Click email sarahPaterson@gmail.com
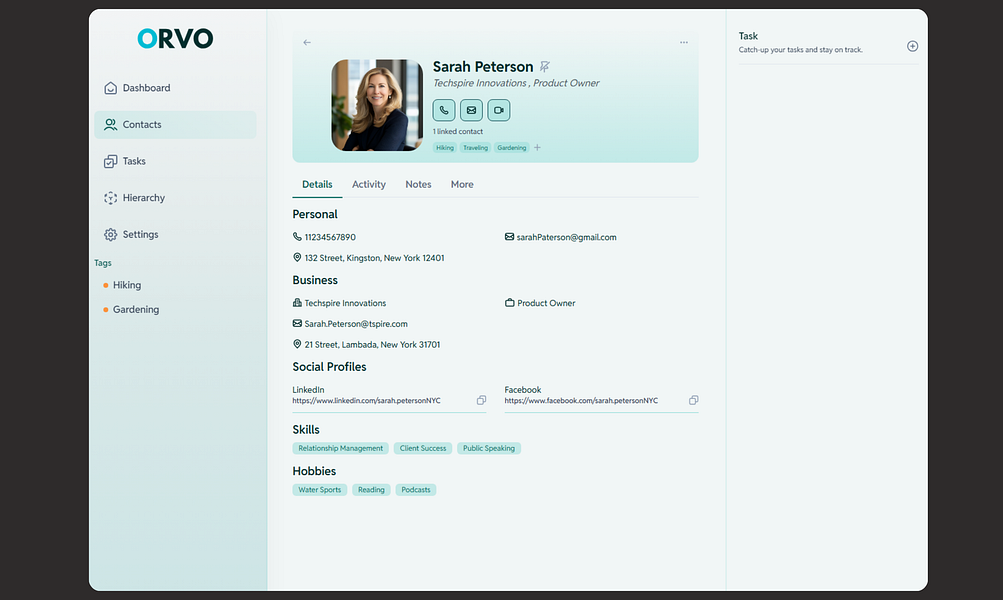This screenshot has width=1003, height=600. pos(567,237)
